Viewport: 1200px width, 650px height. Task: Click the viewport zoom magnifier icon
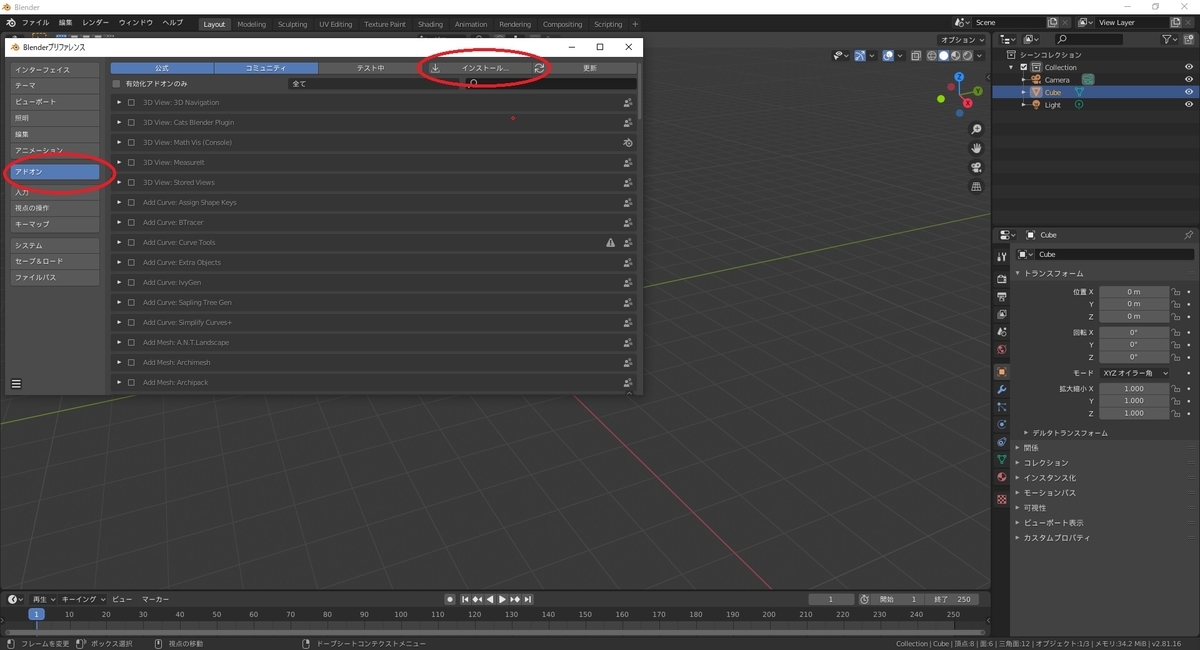tap(977, 130)
